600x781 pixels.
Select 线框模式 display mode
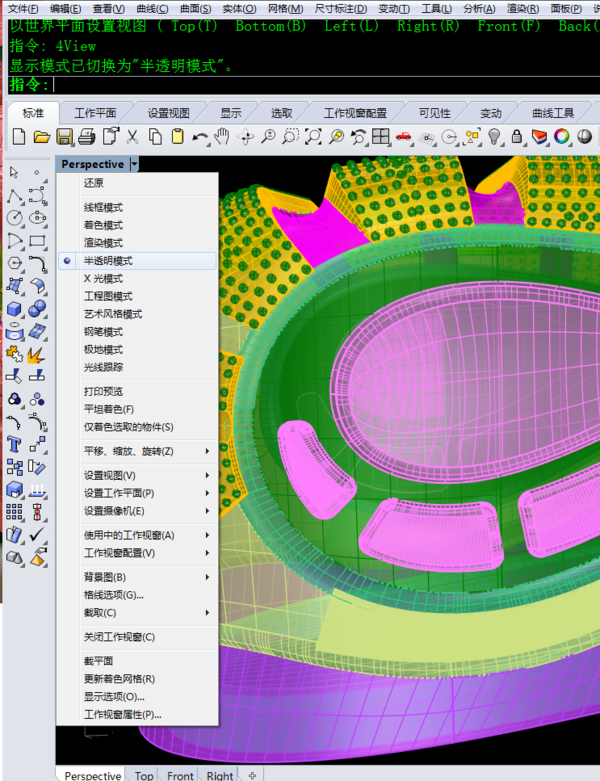103,208
